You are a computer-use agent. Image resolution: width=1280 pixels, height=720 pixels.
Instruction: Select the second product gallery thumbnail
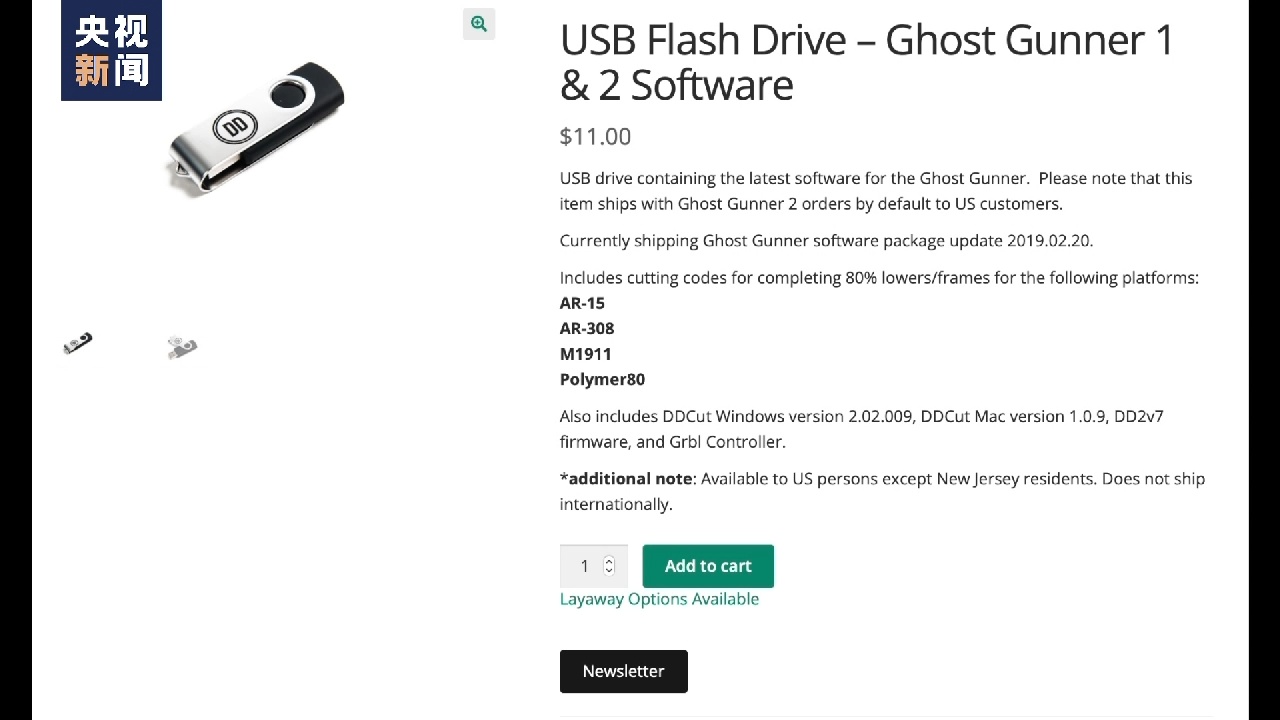[x=182, y=347]
